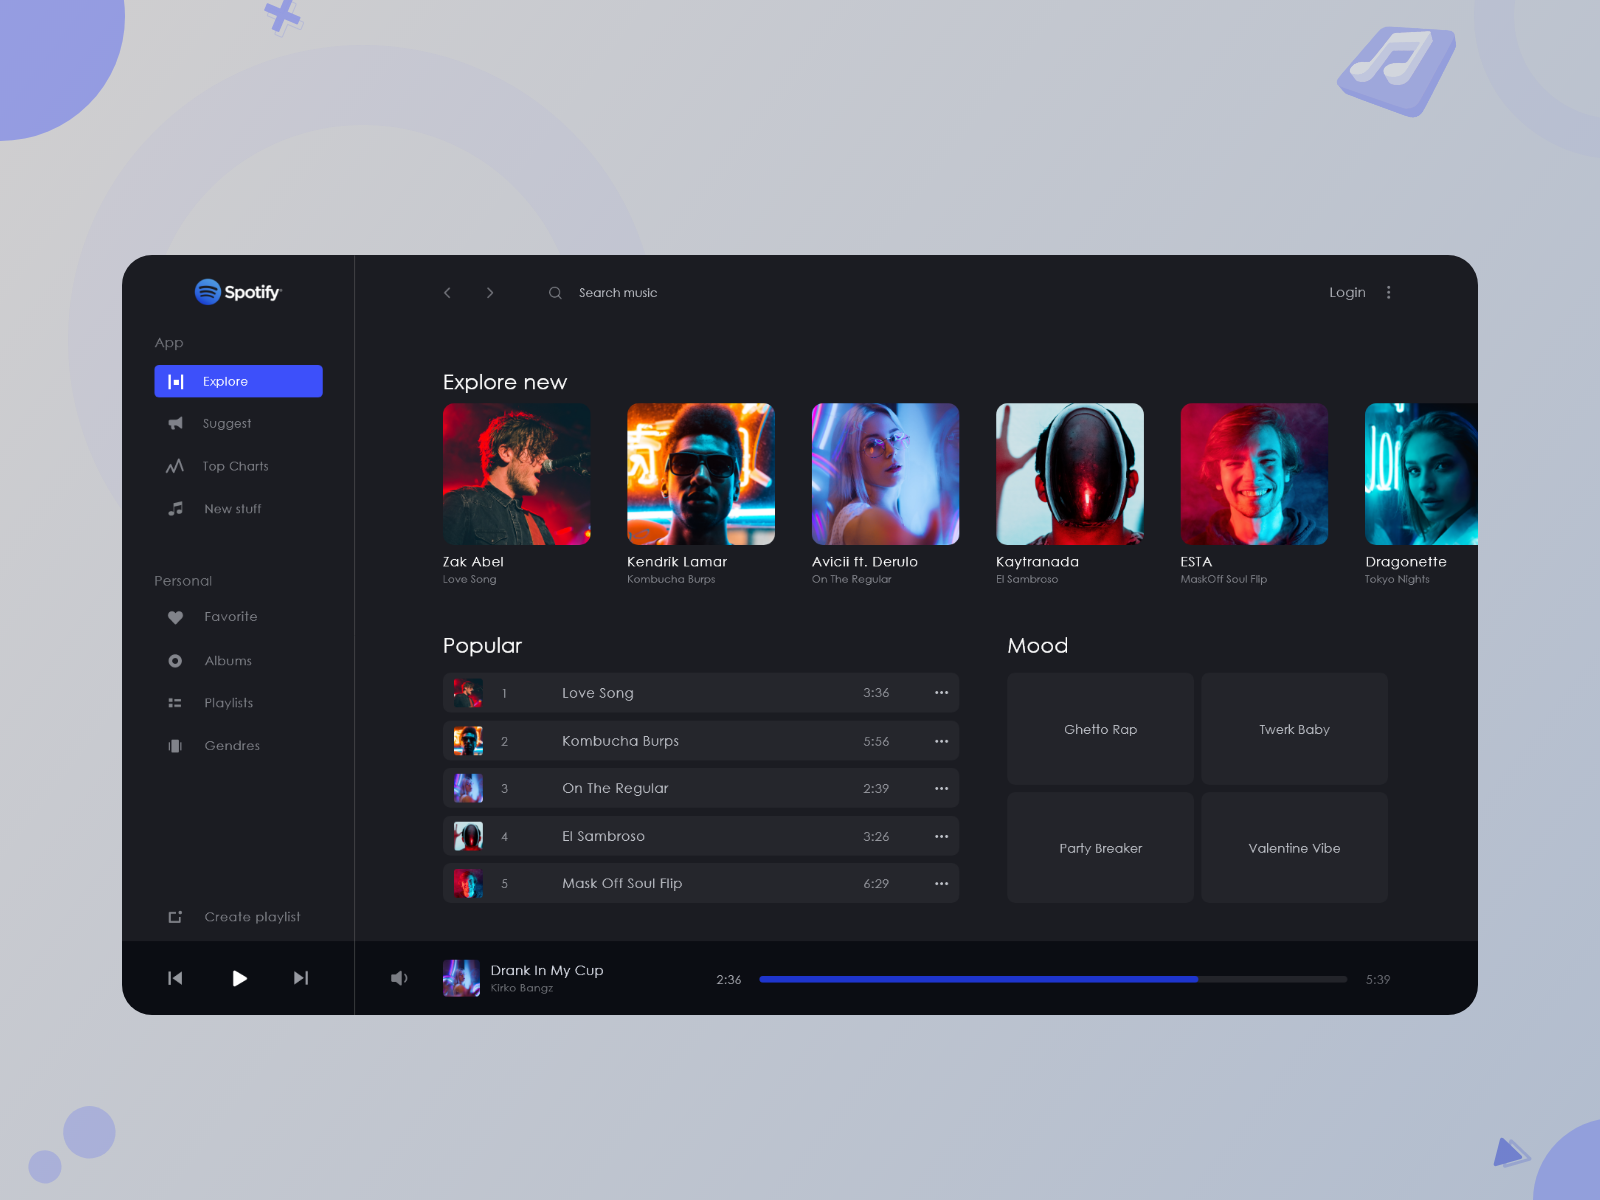Click the Kirko Bangz artist name
Screen dimensions: 1600x1200
pos(521,988)
